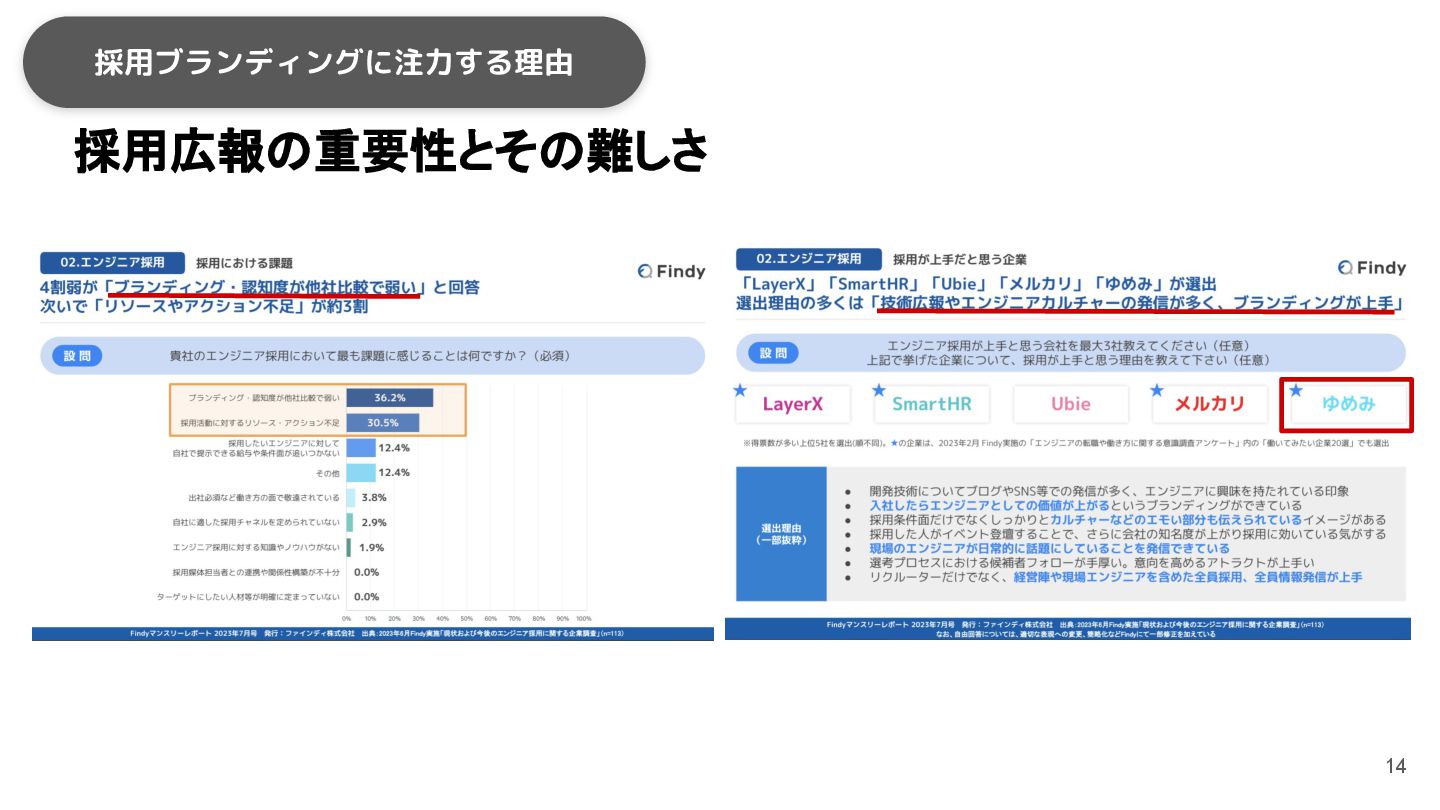
Task: Click the blue star beside the SmartHR card
Action: [879, 390]
